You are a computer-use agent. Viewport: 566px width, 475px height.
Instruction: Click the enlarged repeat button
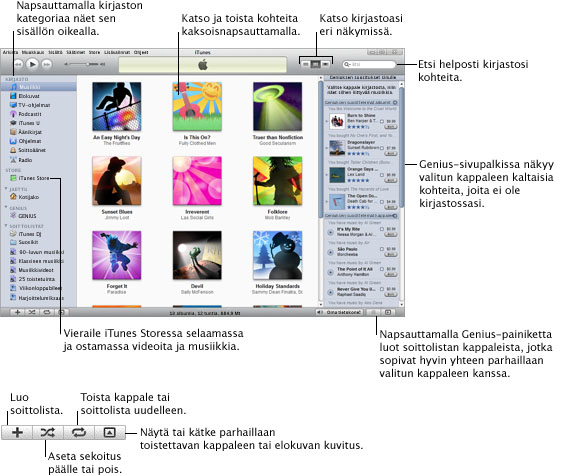(79, 432)
